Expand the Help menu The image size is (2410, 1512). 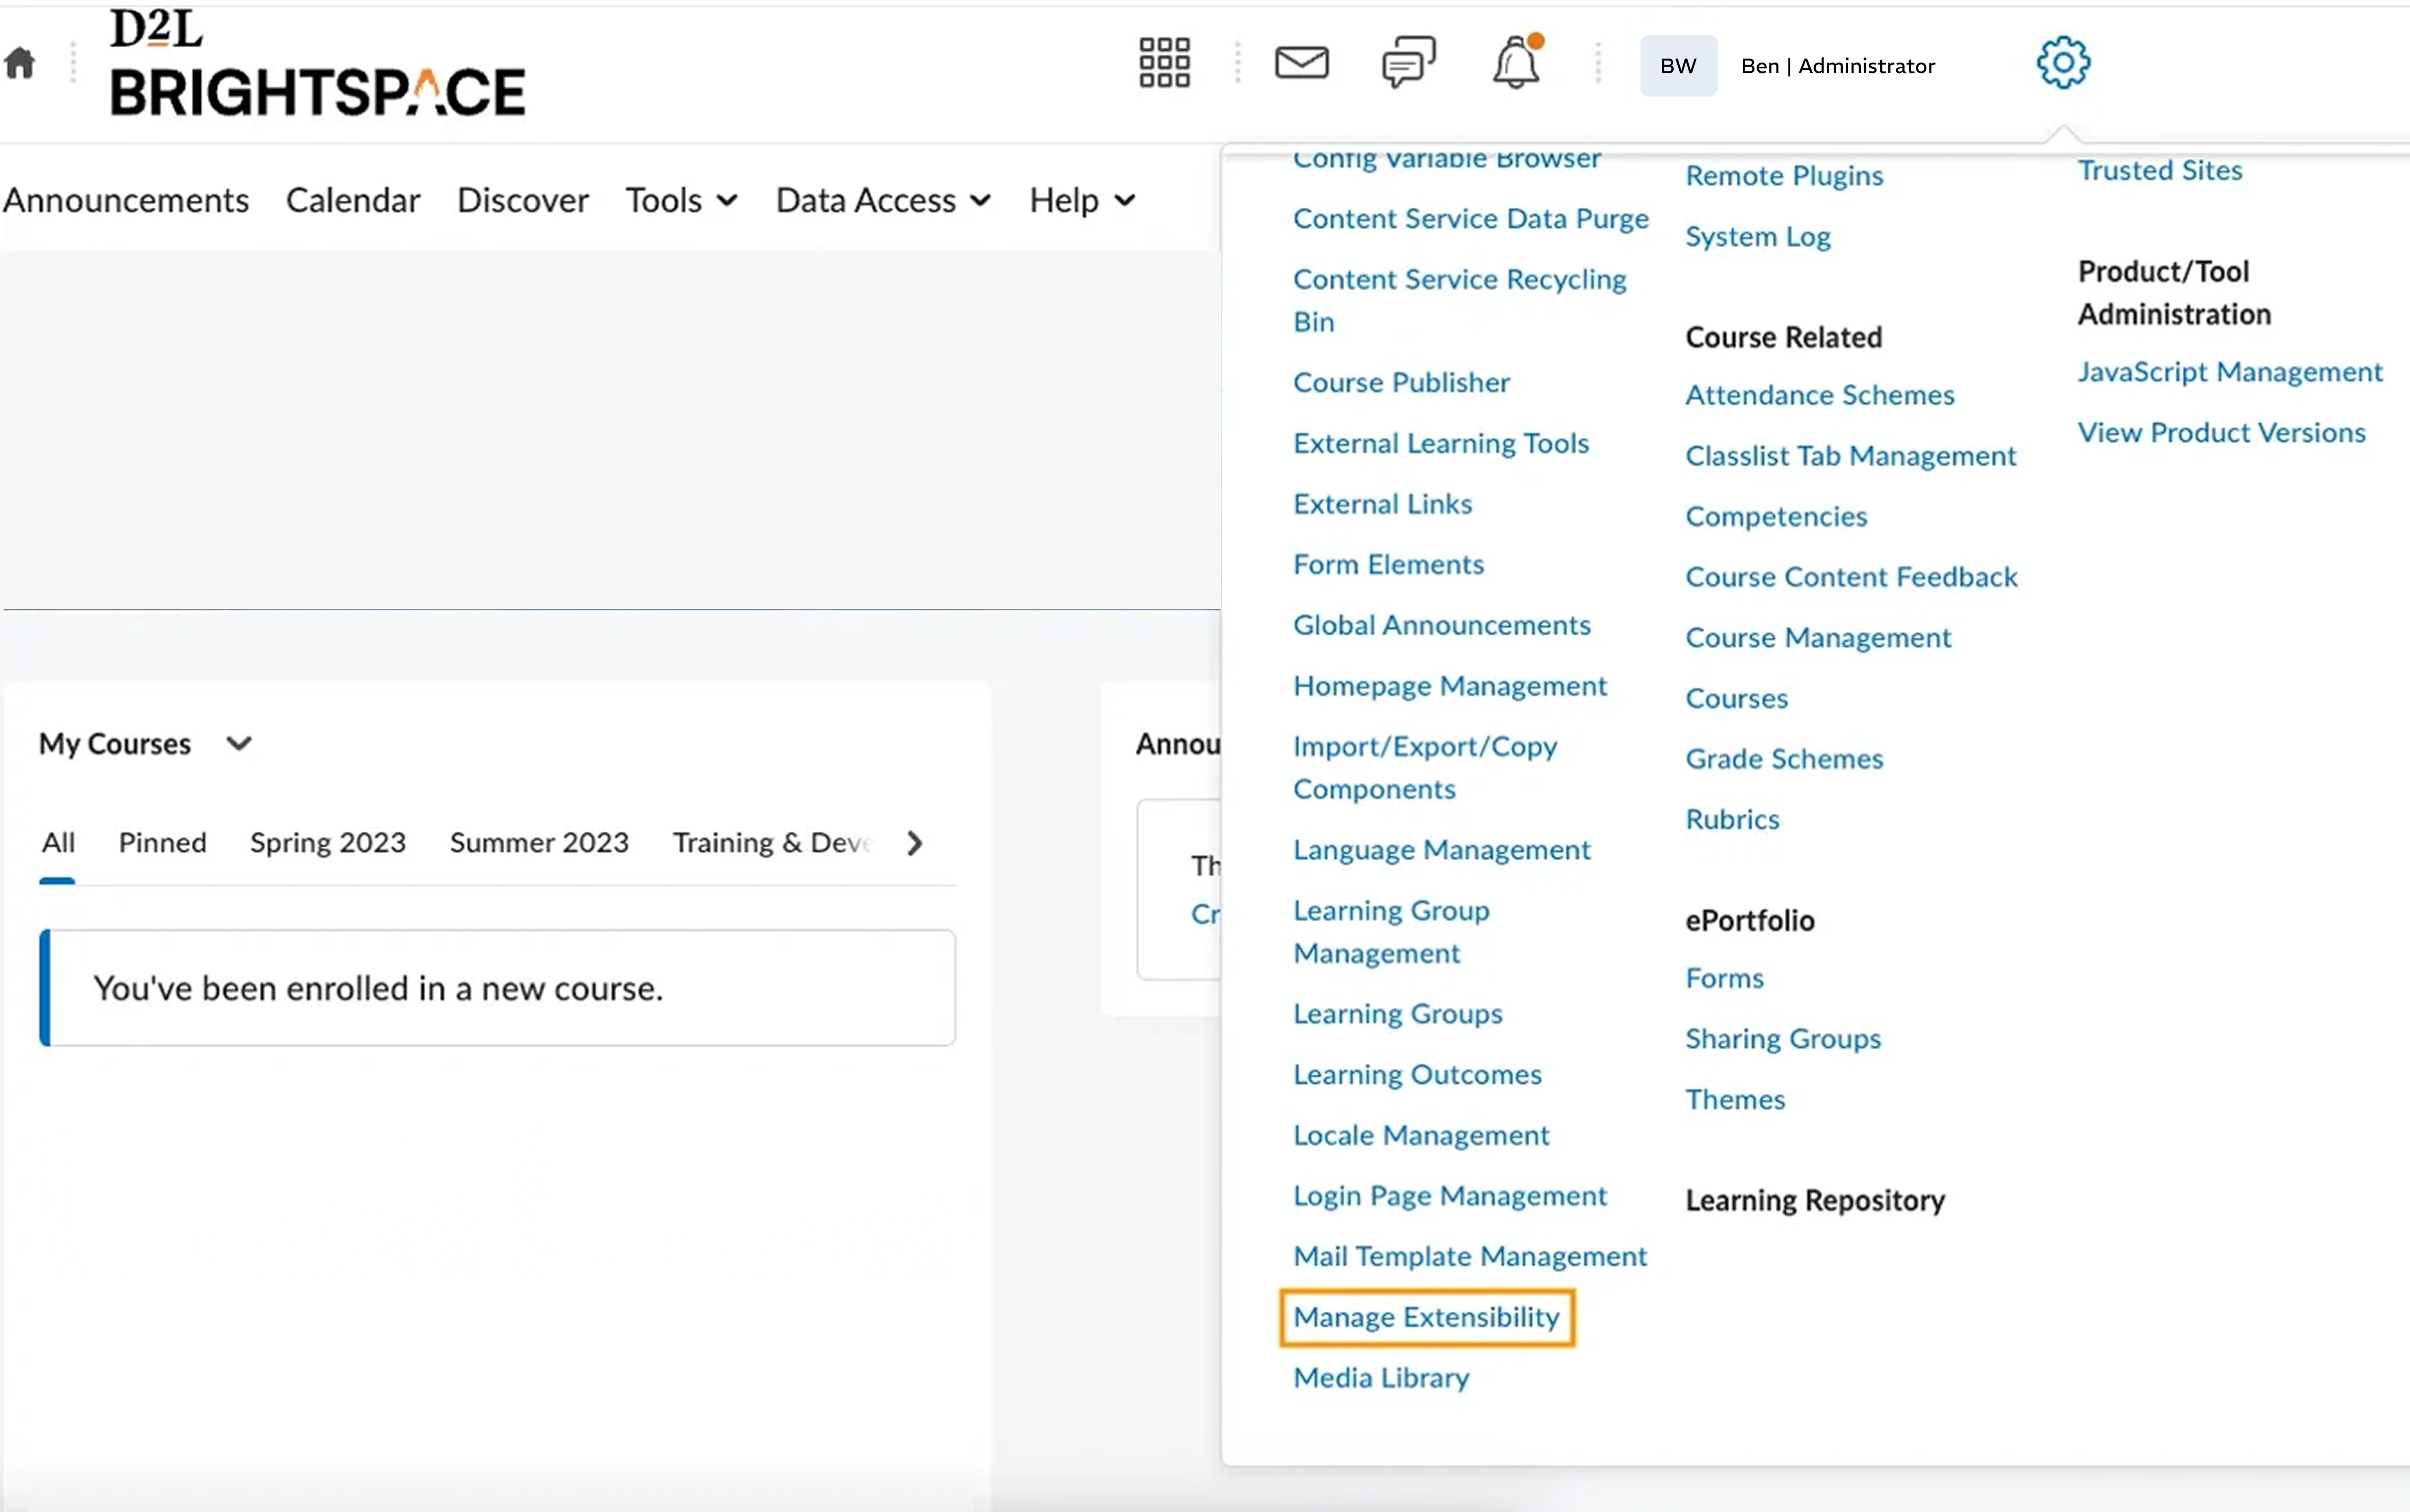click(1083, 200)
